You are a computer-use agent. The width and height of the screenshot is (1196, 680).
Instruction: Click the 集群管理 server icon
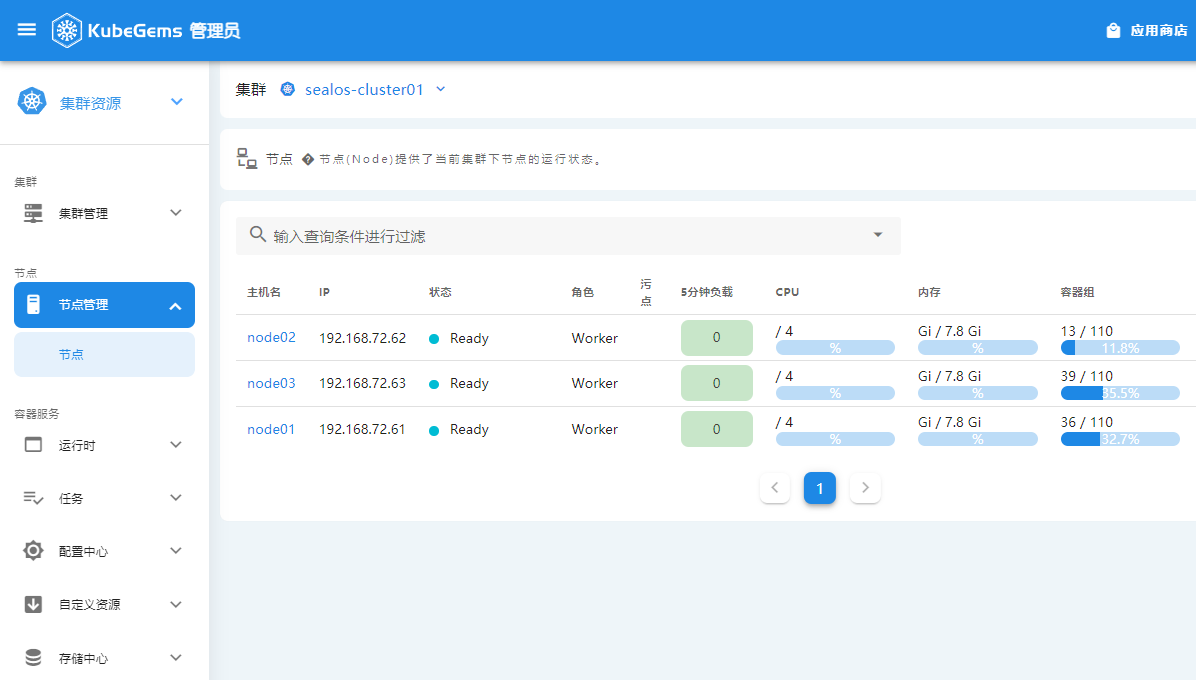[x=33, y=213]
